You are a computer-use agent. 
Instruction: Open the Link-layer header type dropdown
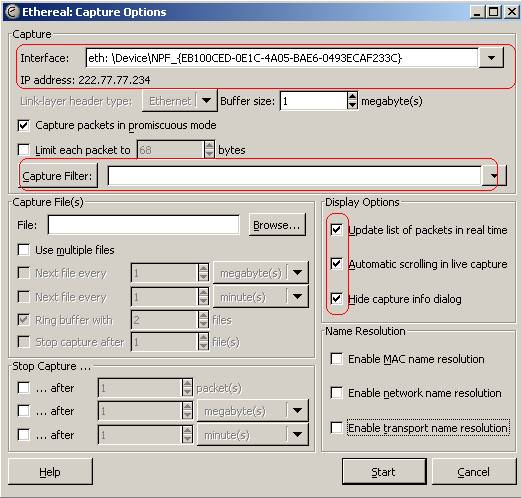pos(206,101)
